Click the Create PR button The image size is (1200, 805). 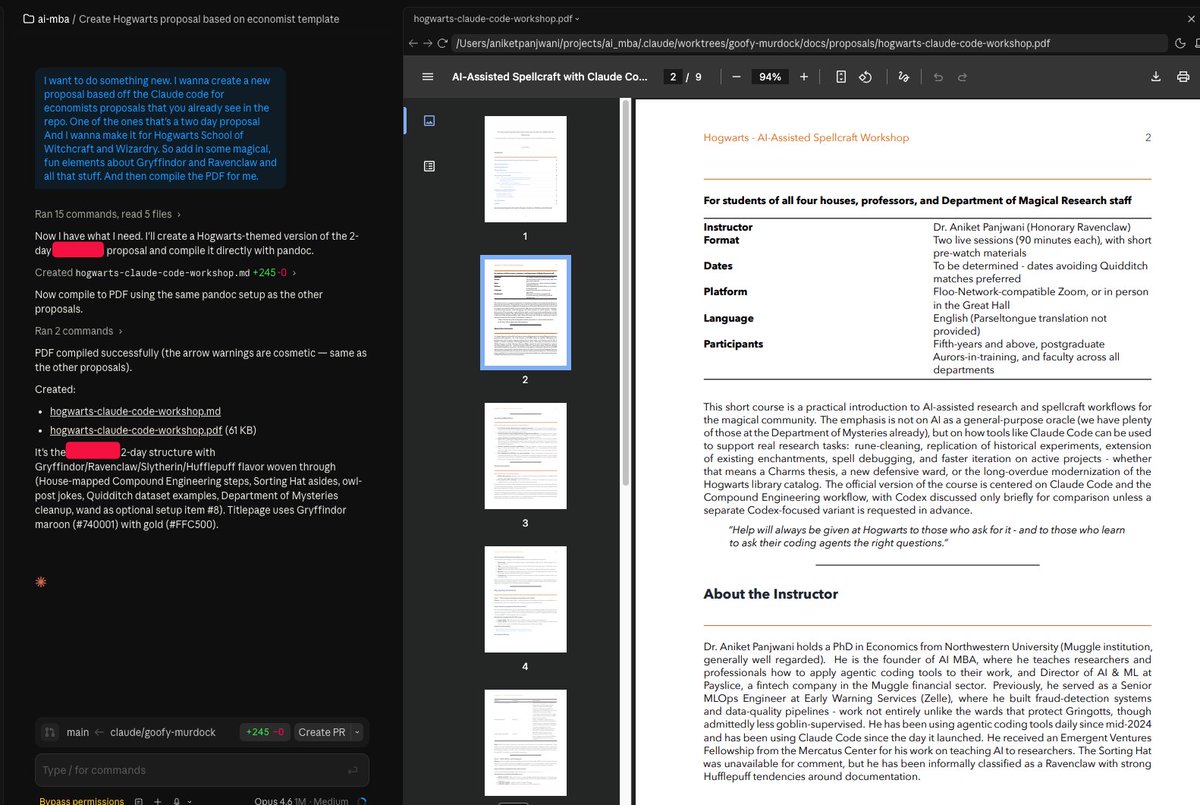pos(321,732)
